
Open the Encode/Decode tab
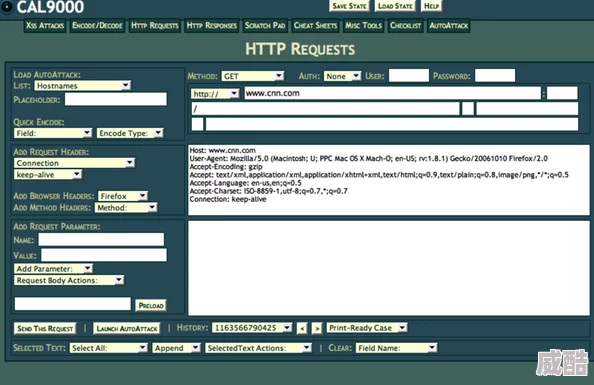pyautogui.click(x=97, y=26)
